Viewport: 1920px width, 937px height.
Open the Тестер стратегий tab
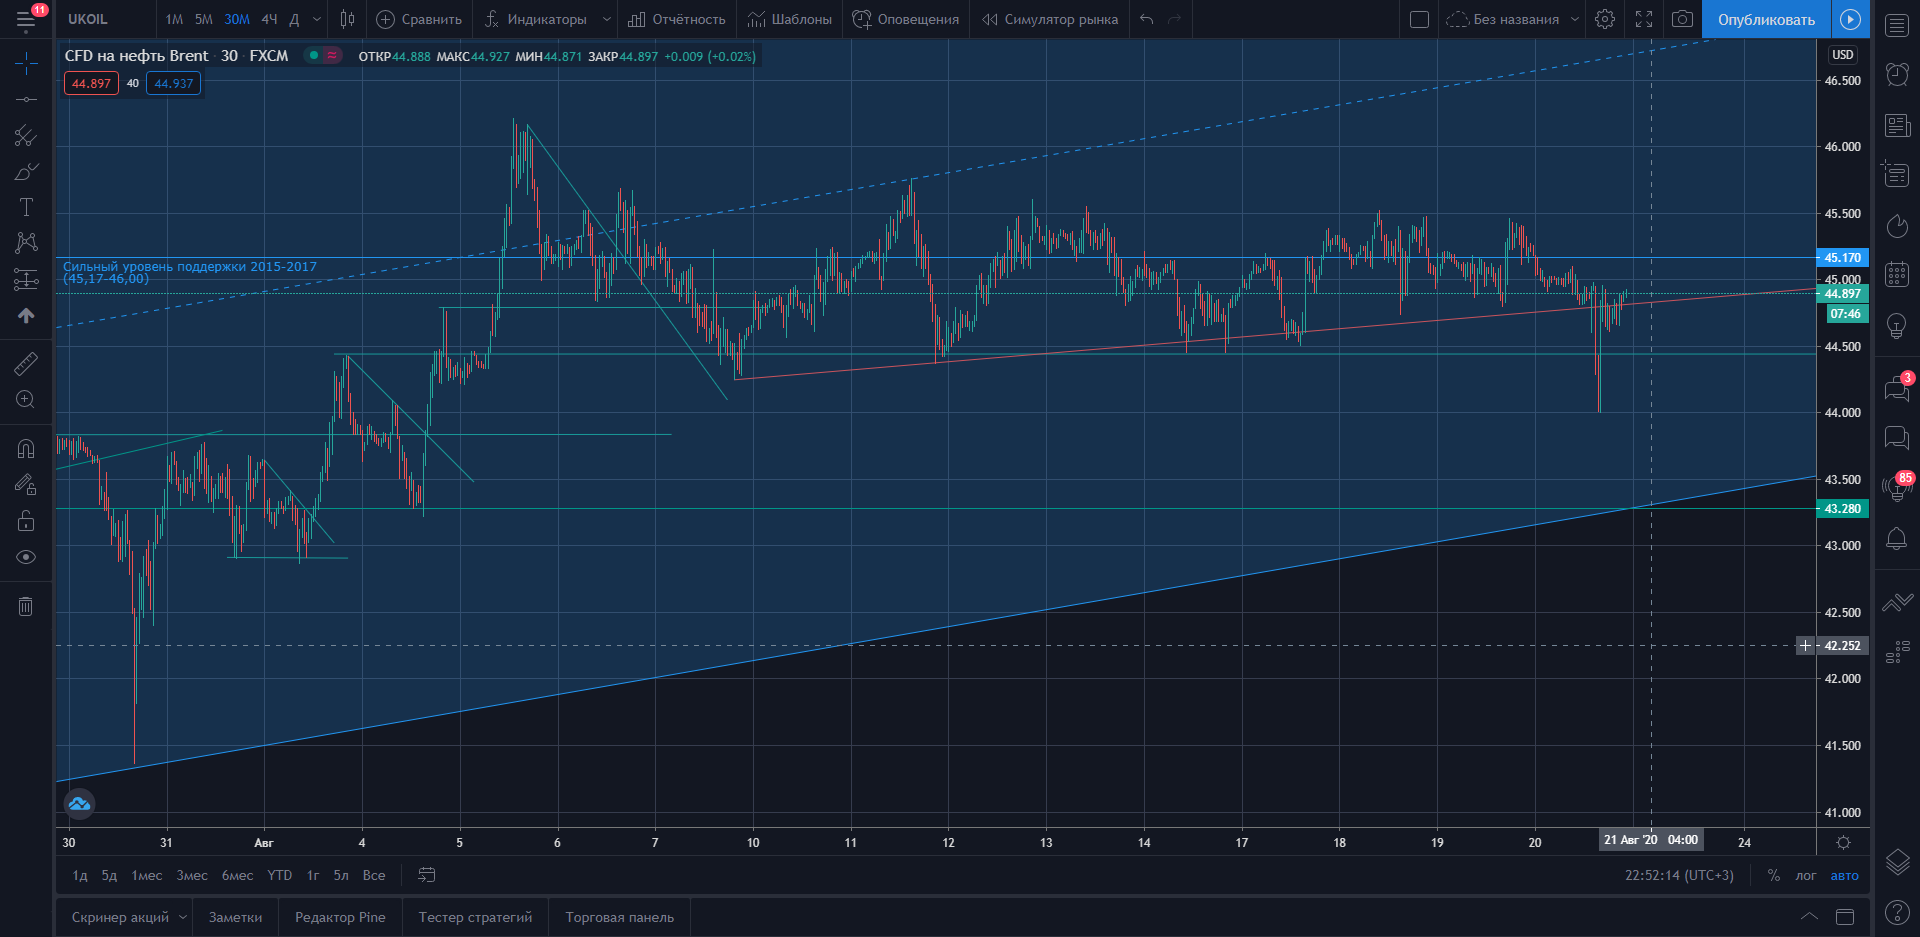pyautogui.click(x=475, y=917)
